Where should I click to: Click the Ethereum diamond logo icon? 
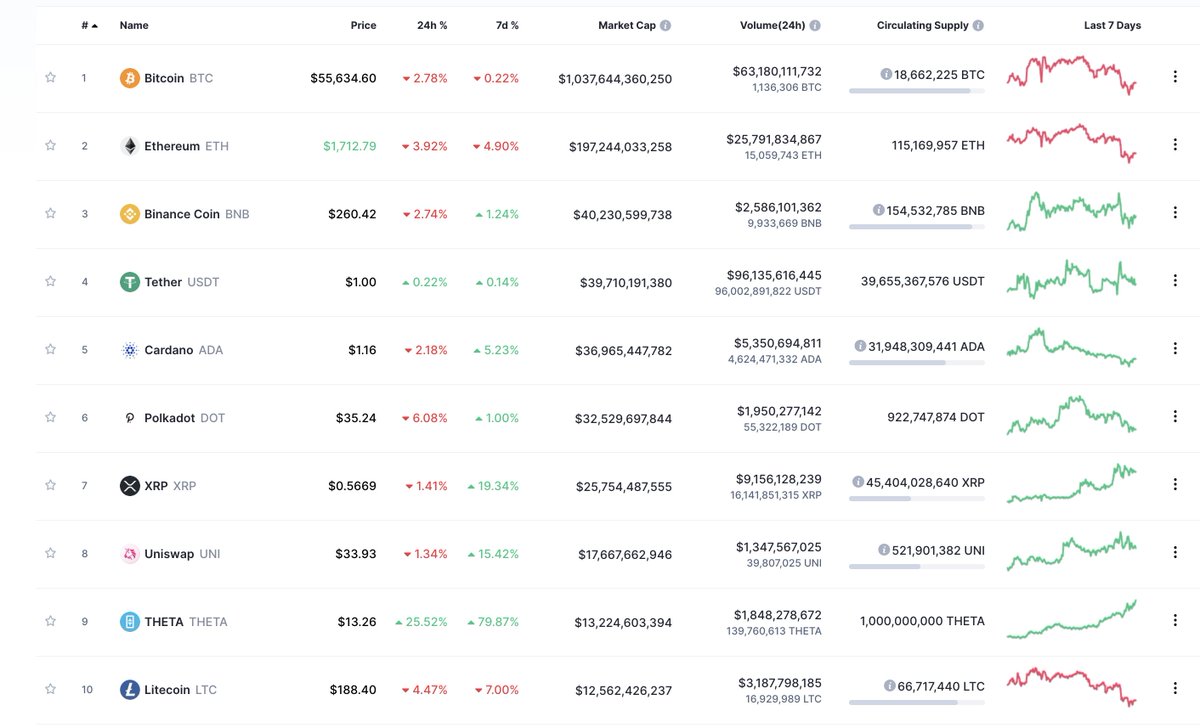(x=130, y=146)
